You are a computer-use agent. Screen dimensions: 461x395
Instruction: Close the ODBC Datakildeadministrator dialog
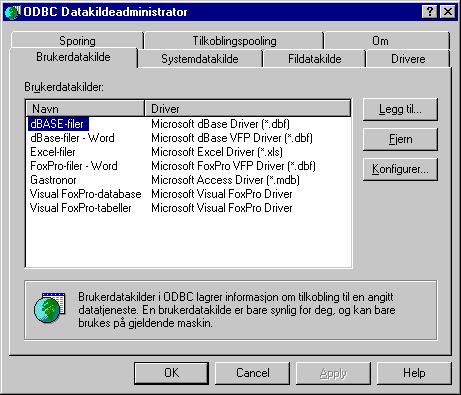coord(448,12)
